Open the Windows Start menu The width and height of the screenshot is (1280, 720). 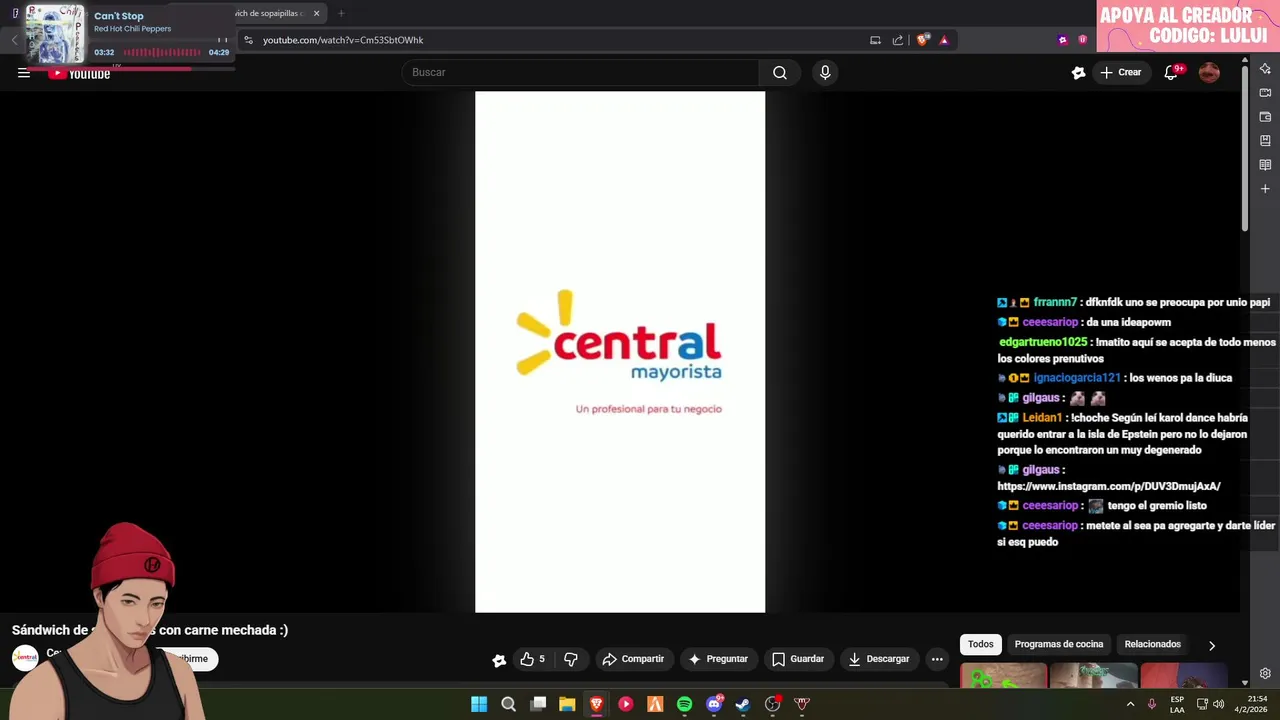pyautogui.click(x=479, y=704)
